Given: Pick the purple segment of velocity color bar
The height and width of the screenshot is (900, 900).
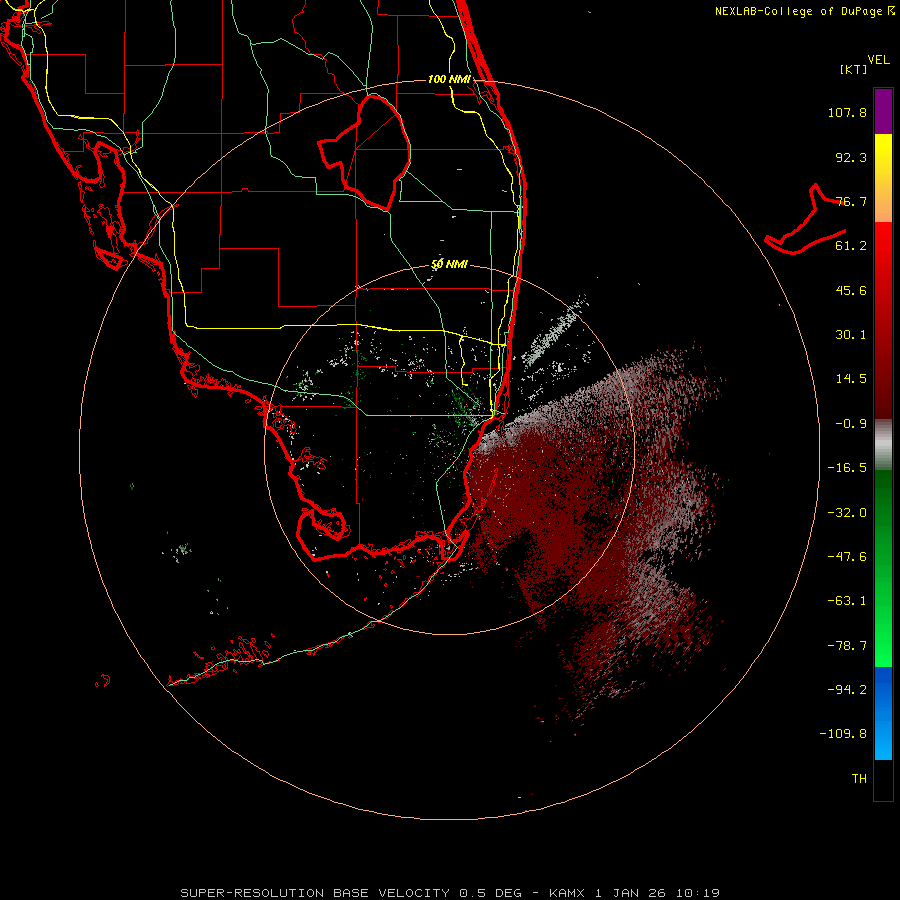Looking at the screenshot, I should click(883, 111).
